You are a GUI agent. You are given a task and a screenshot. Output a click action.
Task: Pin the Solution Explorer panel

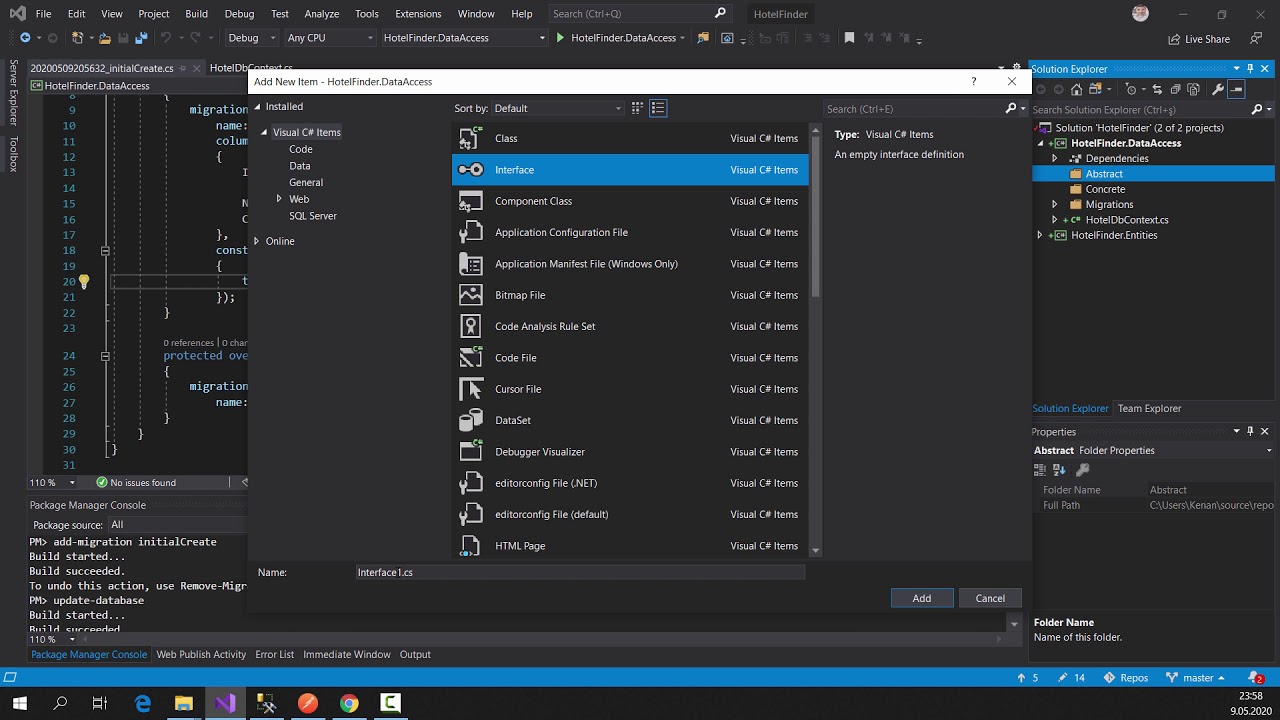click(1250, 69)
